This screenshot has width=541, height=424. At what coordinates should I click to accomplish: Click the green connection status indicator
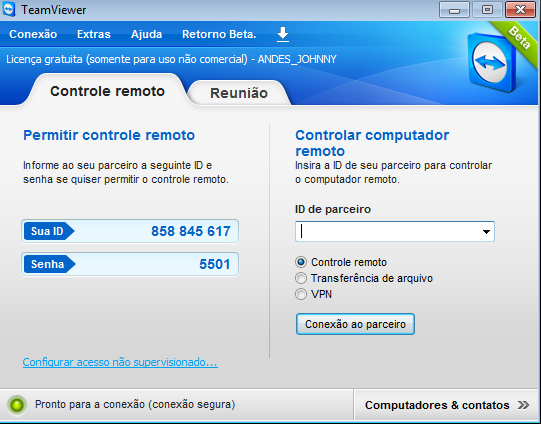17,405
